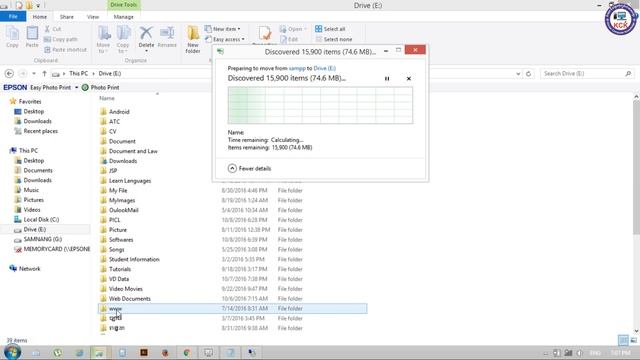Click Select none in the ribbon
The height and width of the screenshot is (360, 640).
333,39
